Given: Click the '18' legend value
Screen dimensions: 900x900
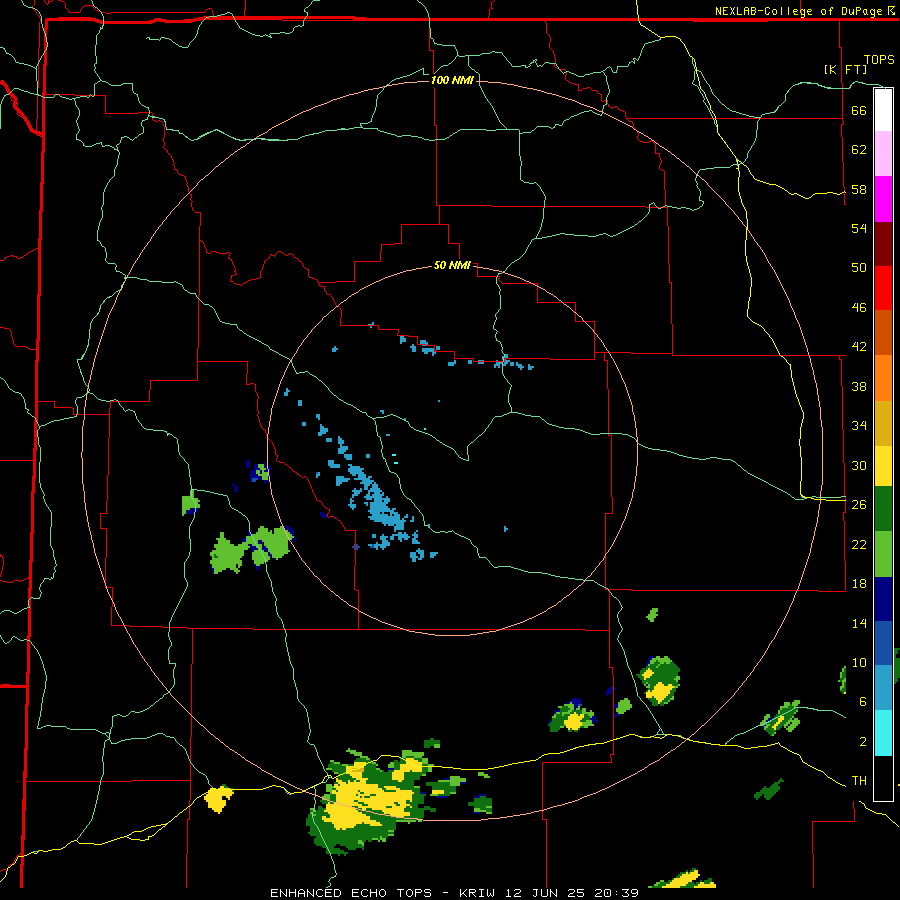Looking at the screenshot, I should click(859, 584).
